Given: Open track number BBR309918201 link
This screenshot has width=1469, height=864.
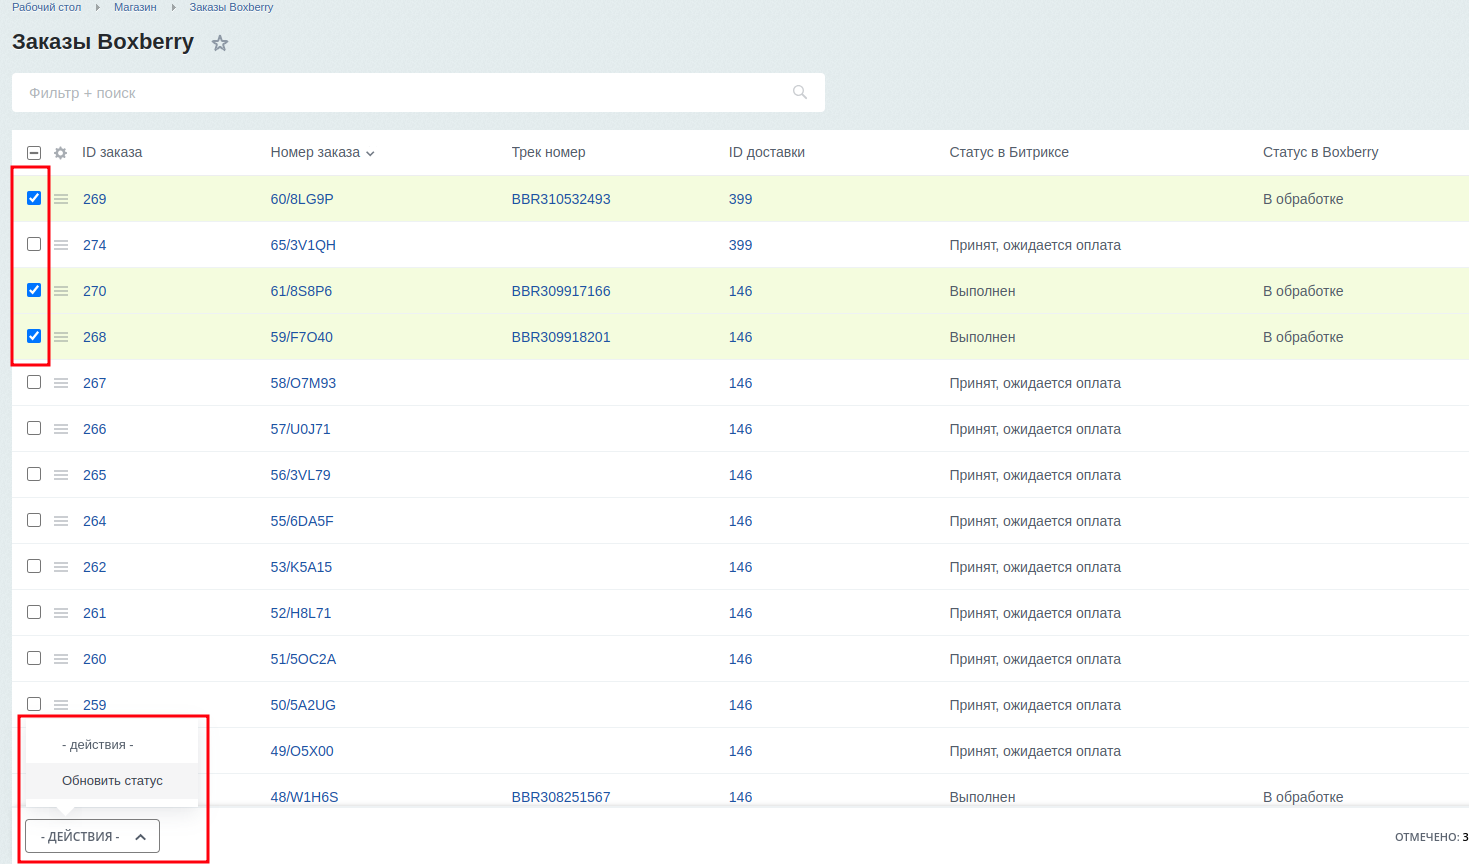Looking at the screenshot, I should (561, 337).
